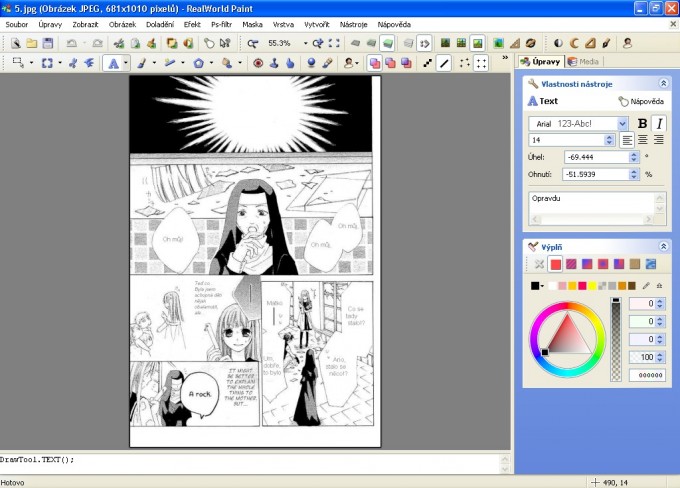The image size is (680, 488).
Task: Click the finger smudge tool
Action: tap(290, 63)
